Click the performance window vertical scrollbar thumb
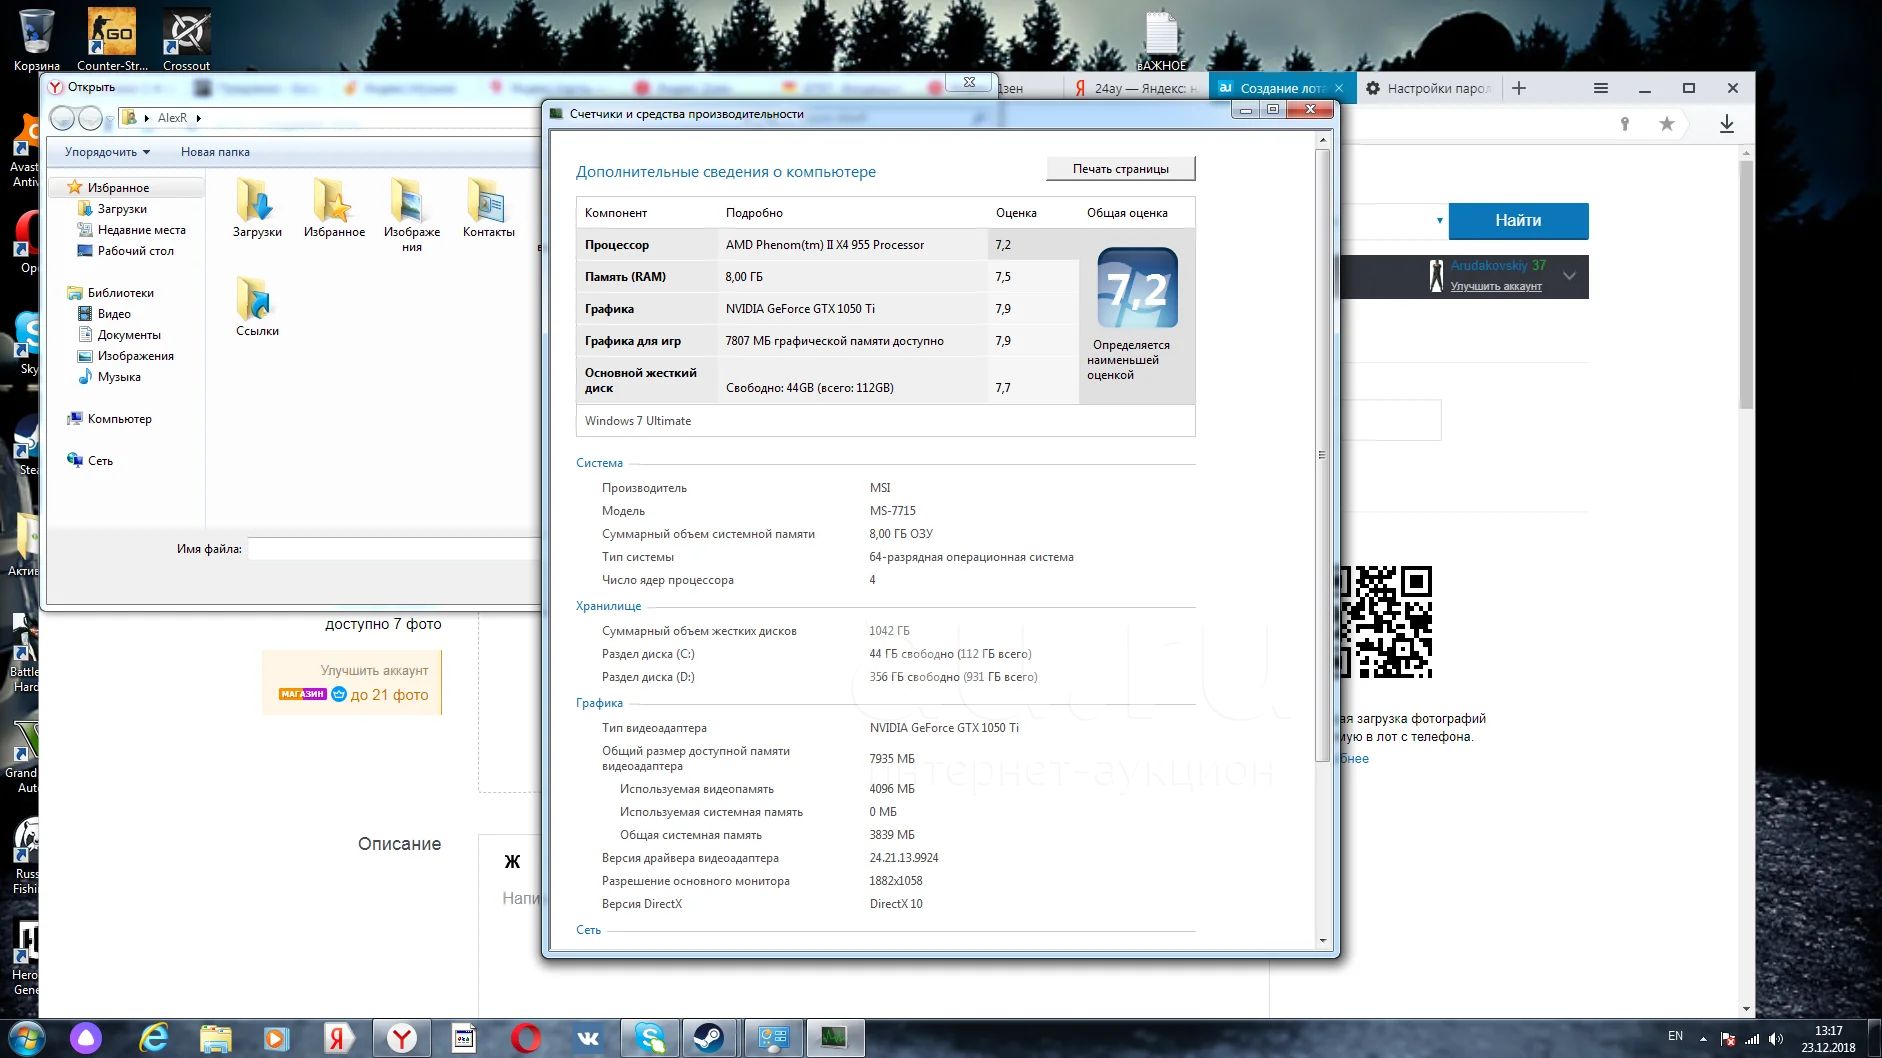 pyautogui.click(x=1322, y=455)
